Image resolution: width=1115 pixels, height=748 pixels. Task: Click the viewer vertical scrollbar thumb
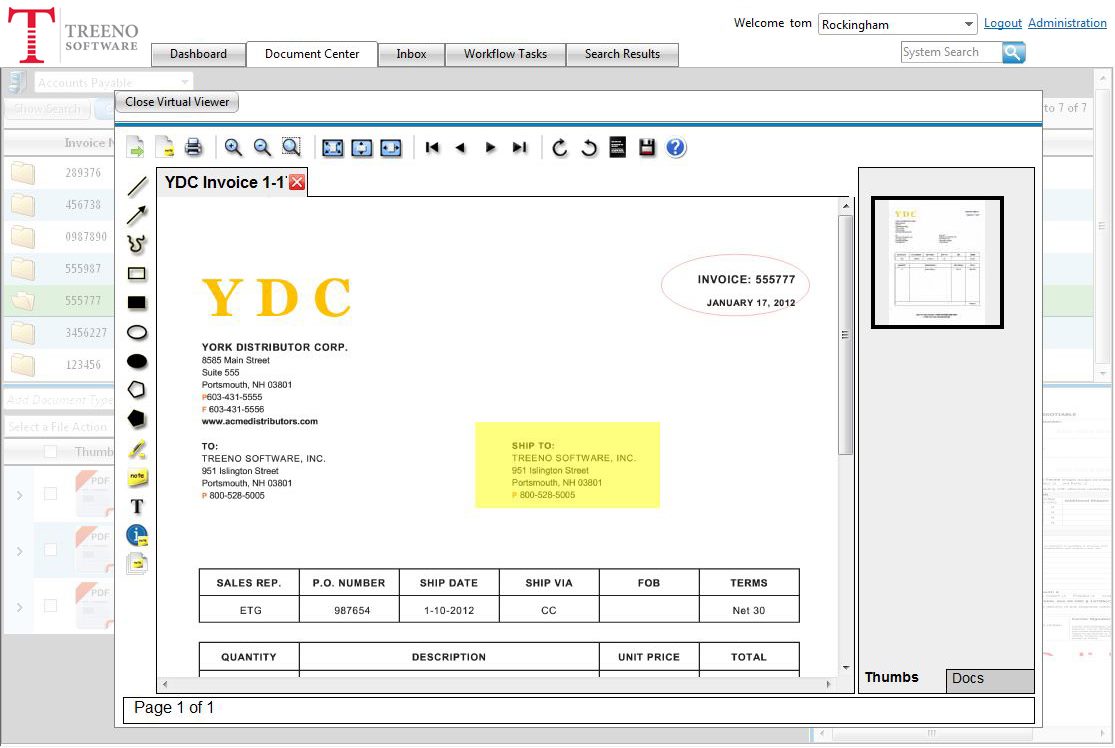click(x=845, y=334)
